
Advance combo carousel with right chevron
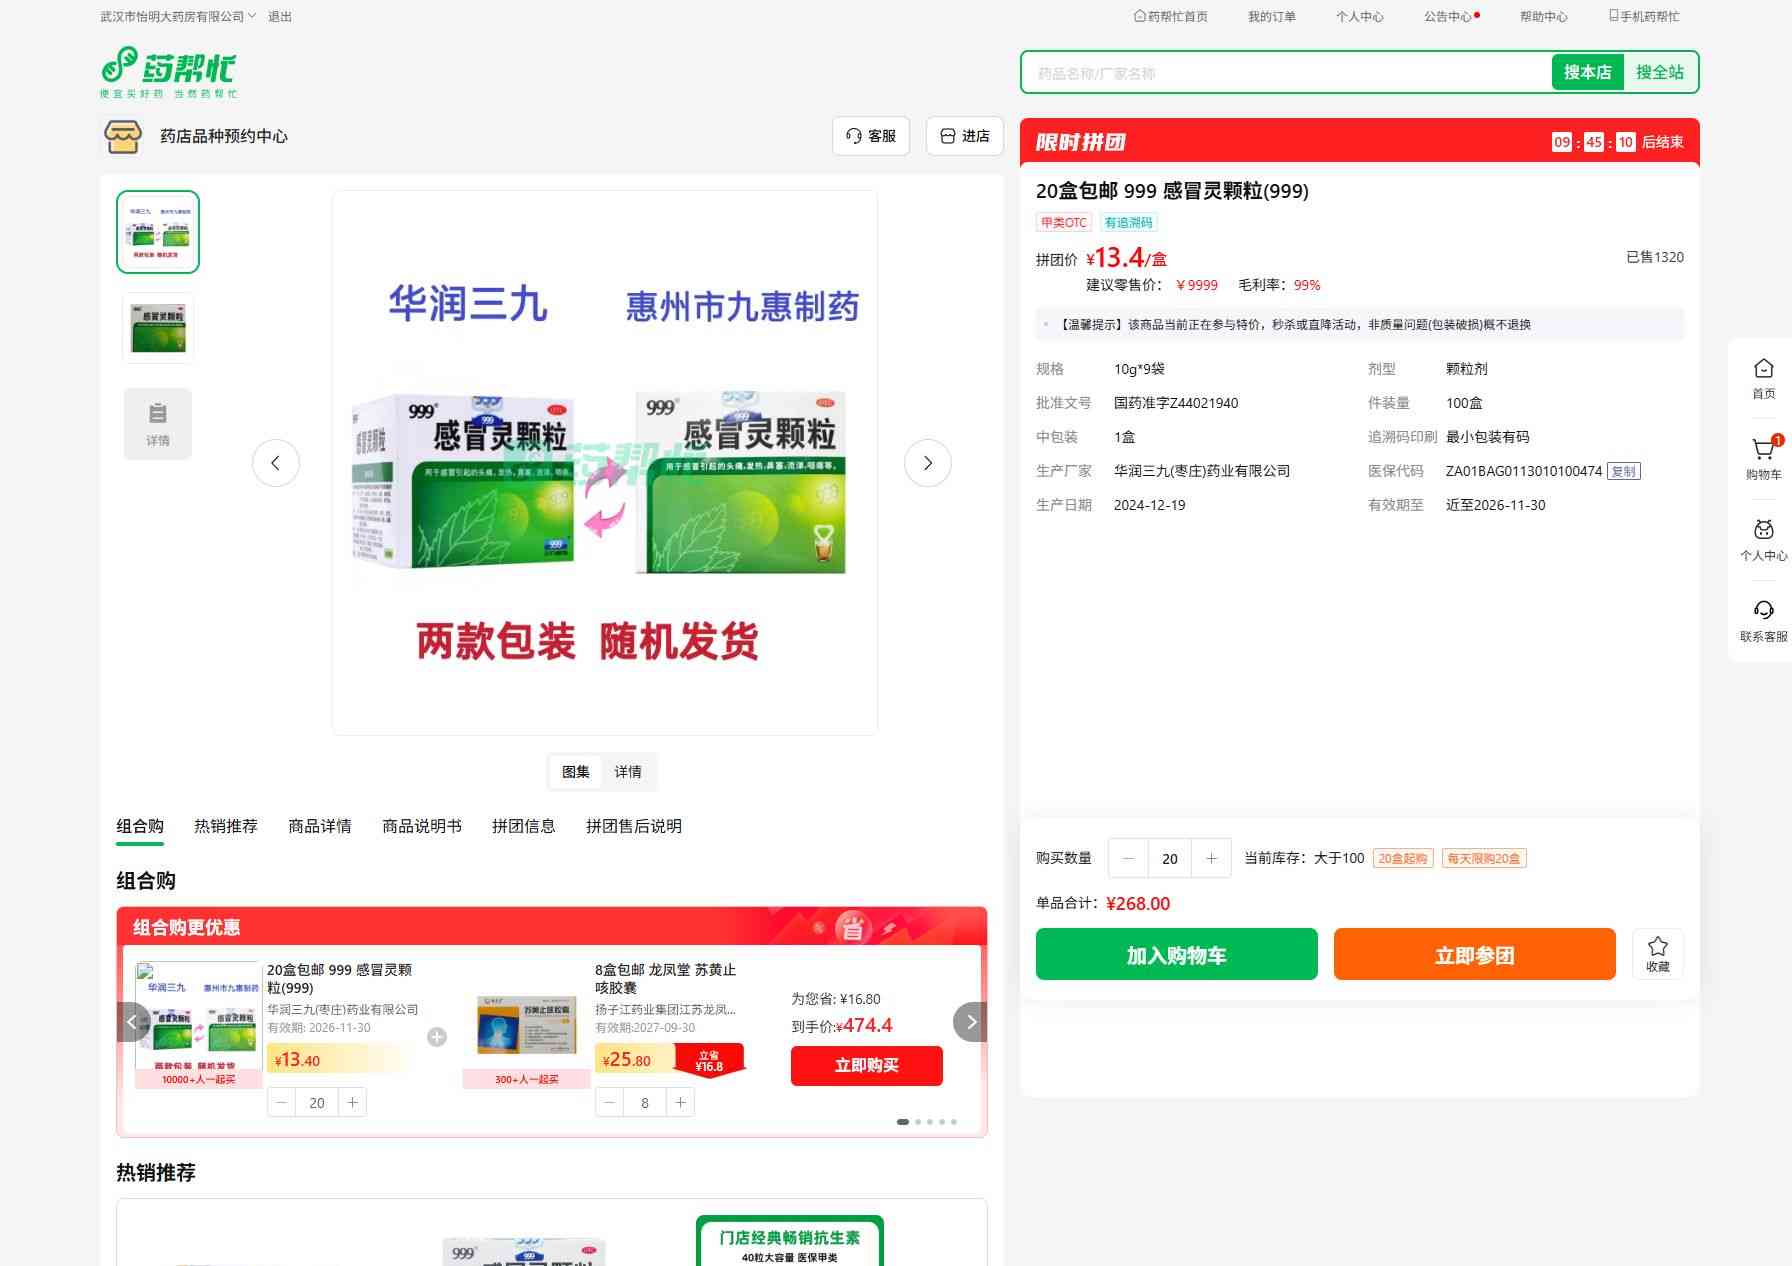click(970, 1022)
